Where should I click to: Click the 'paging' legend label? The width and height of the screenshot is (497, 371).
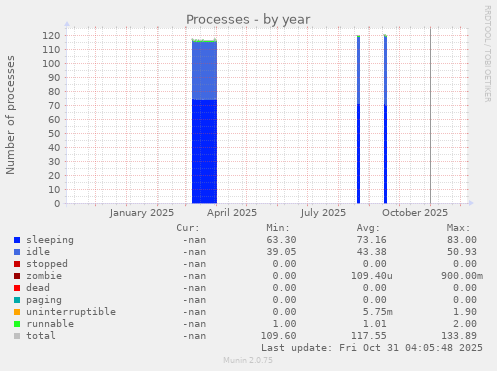(44, 300)
